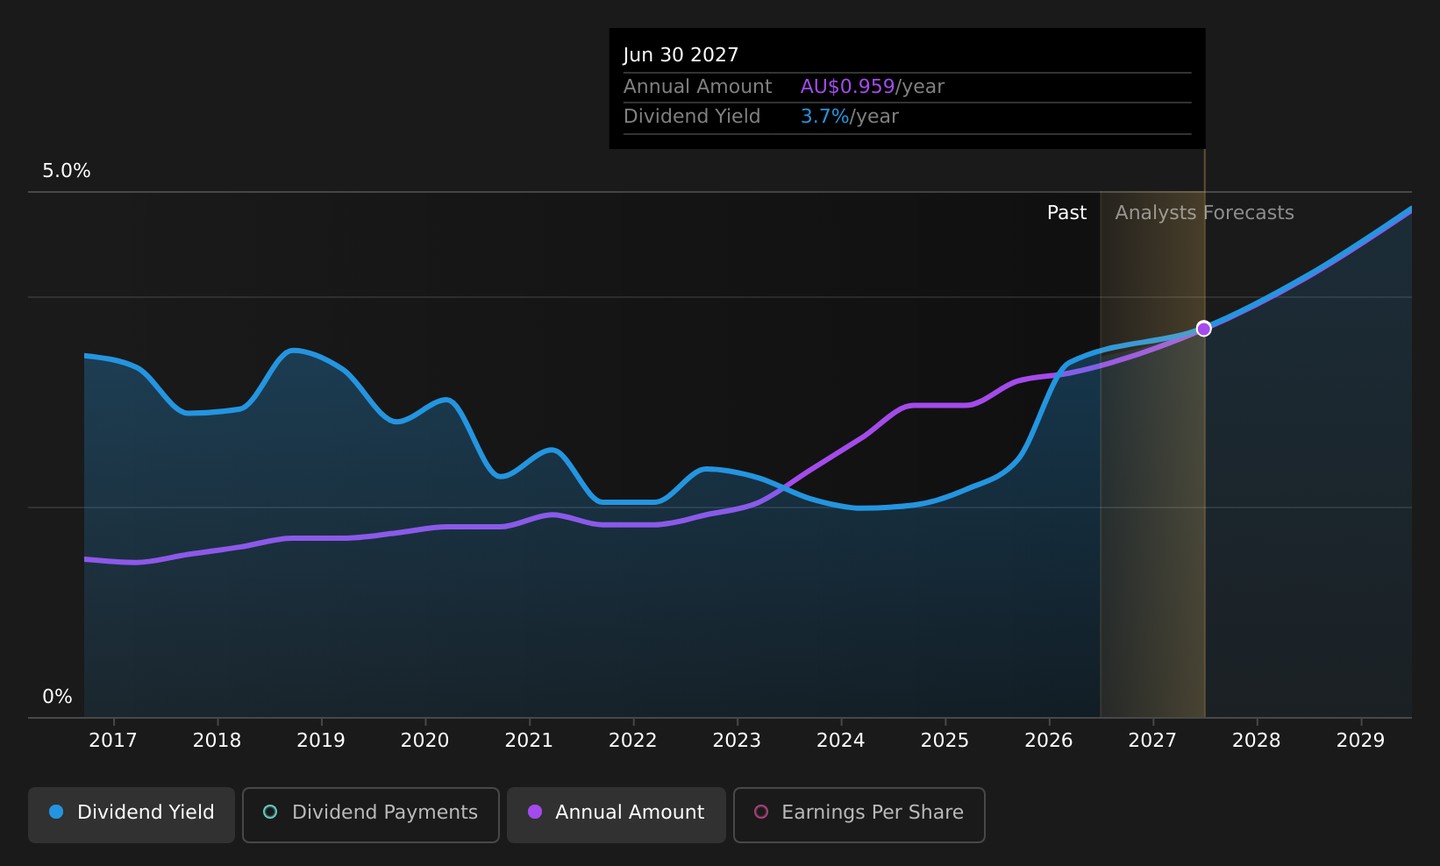Click the Past label on the chart
This screenshot has height=866, width=1440.
click(x=1066, y=213)
